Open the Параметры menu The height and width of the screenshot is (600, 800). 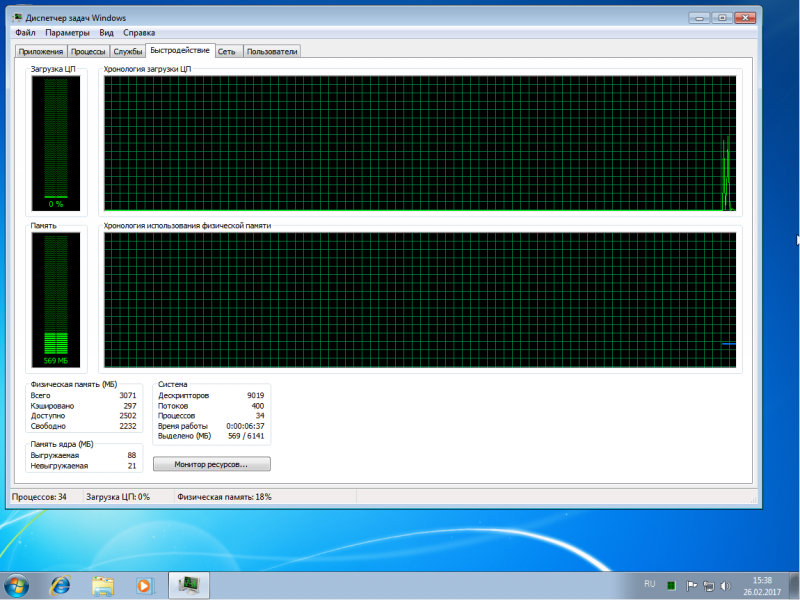click(67, 33)
